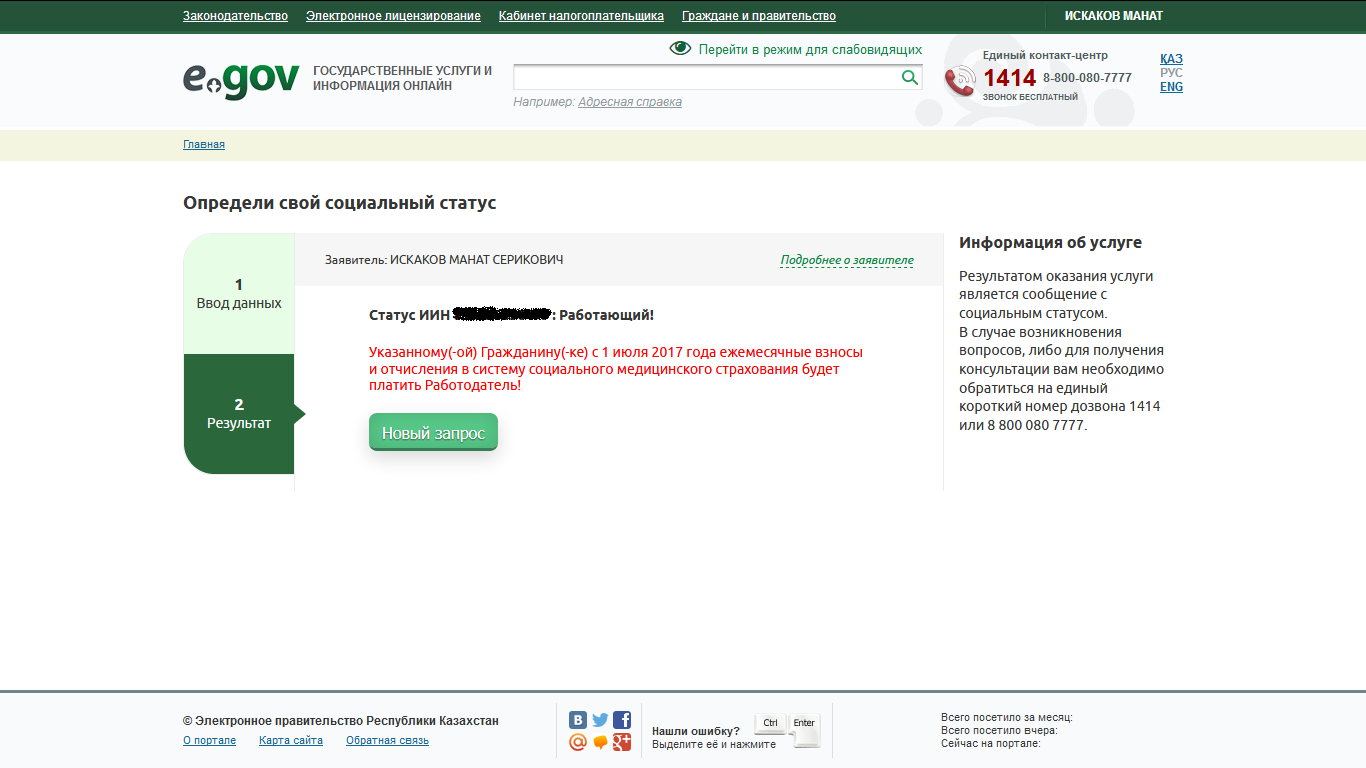Open Кабинет налогоплательщика menu item
Viewport: 1366px width, 768px height.
581,16
